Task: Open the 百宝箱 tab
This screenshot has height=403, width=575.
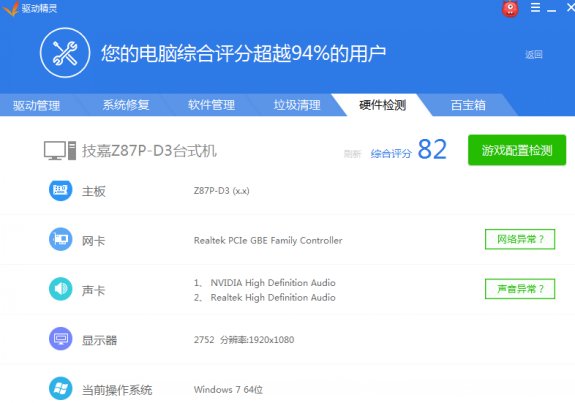Action: pos(468,105)
